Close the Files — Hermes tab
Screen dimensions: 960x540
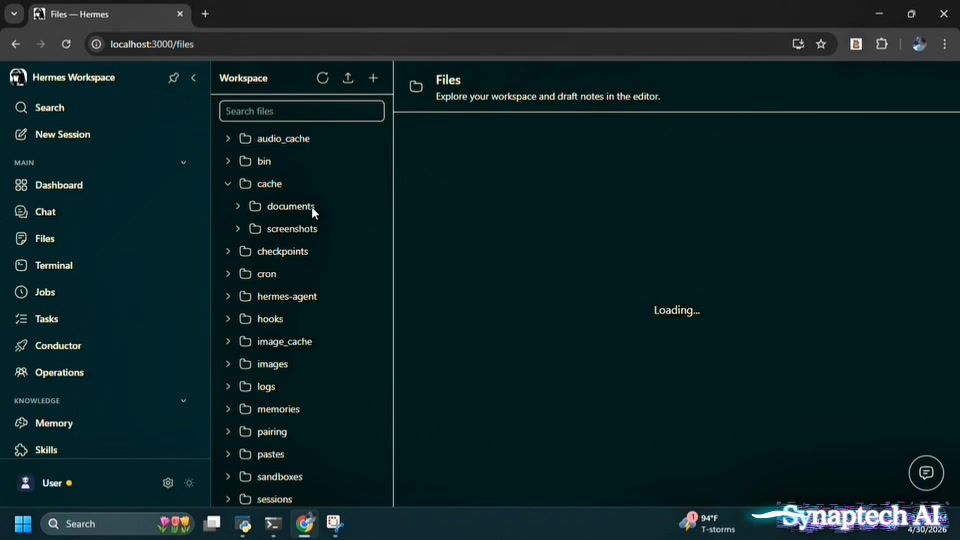[180, 14]
